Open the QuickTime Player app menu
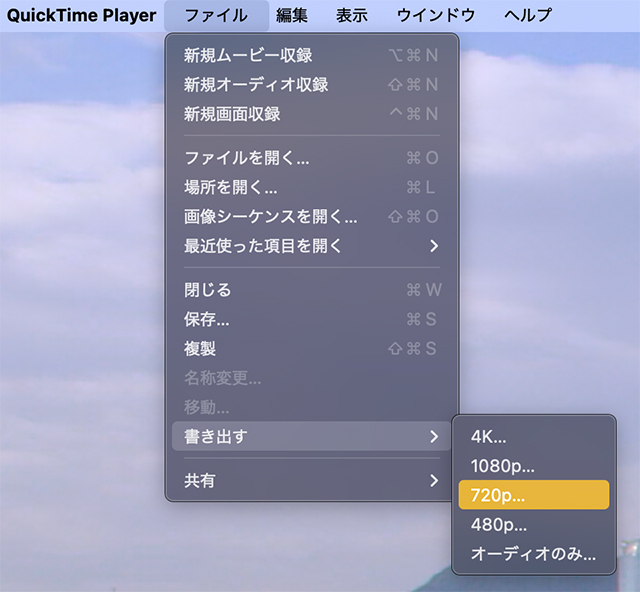This screenshot has height=592, width=640. [82, 15]
